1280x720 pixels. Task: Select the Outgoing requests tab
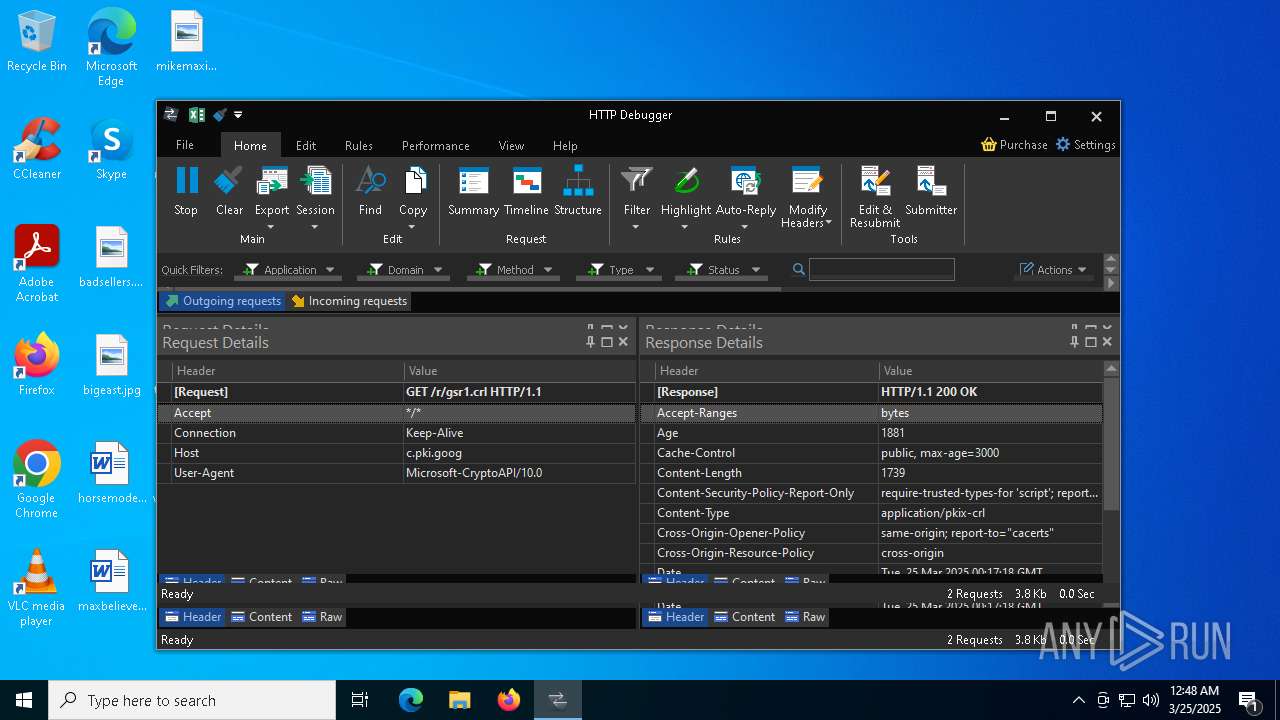click(223, 301)
